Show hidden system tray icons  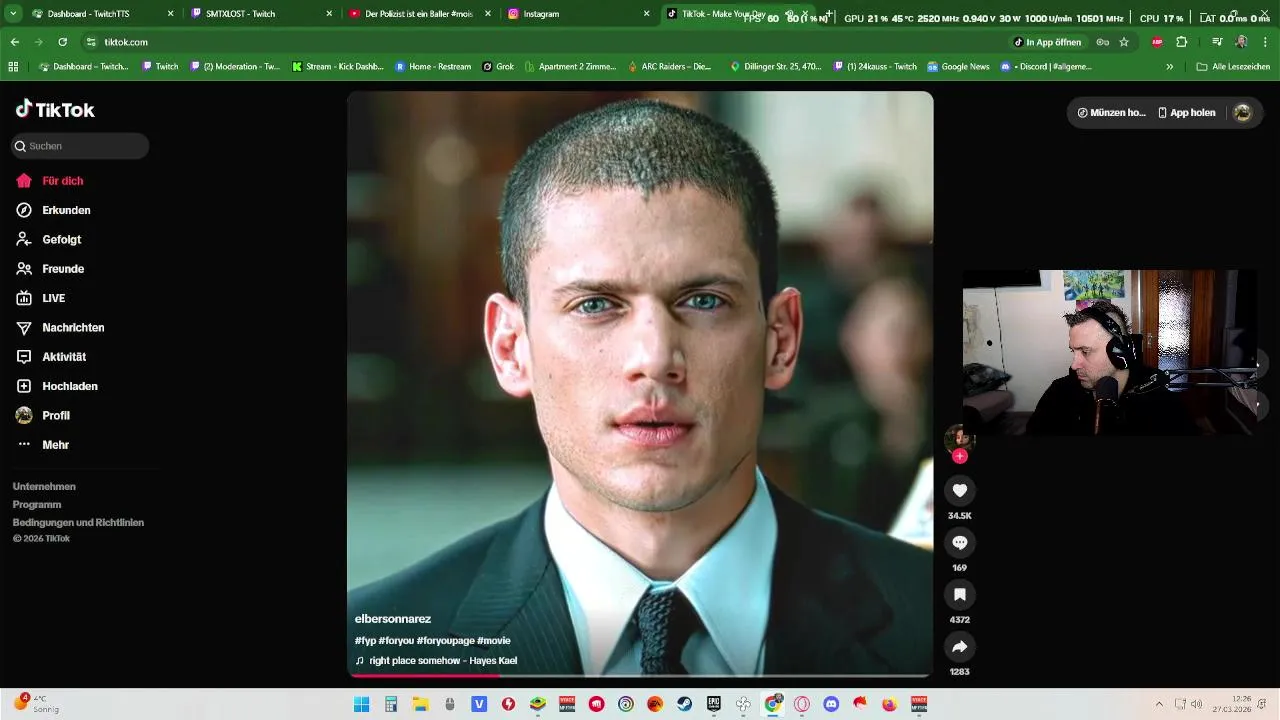click(x=1159, y=704)
